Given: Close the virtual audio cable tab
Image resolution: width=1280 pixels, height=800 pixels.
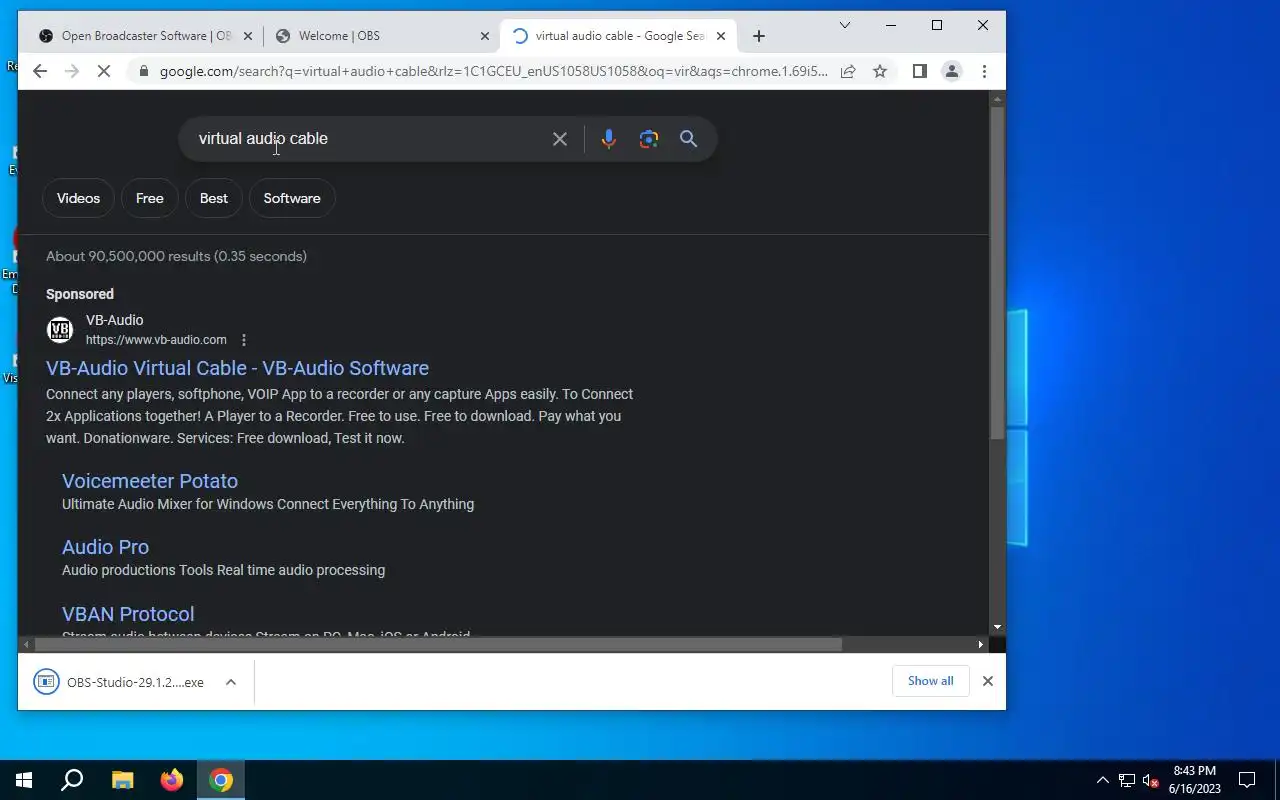Looking at the screenshot, I should pyautogui.click(x=721, y=36).
